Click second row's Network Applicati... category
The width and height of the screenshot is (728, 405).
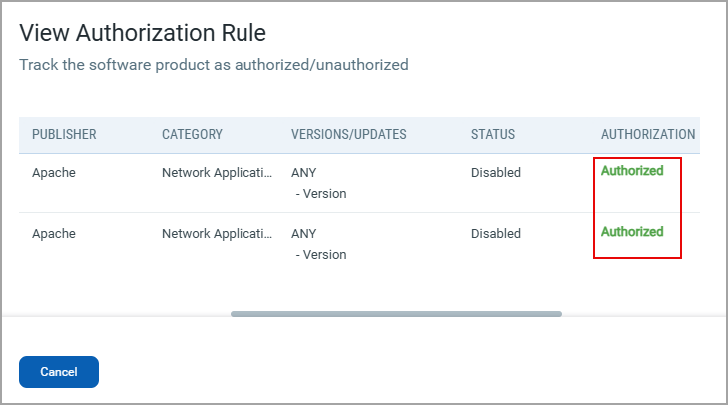(x=217, y=234)
